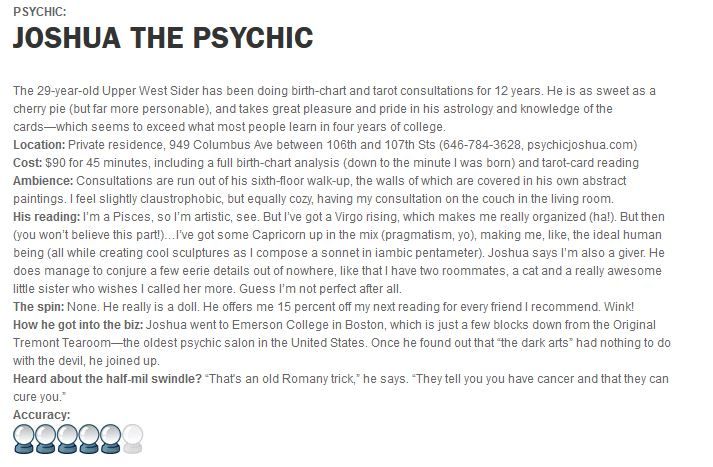Click the Heard about the half-mil swindle? heading
The height and width of the screenshot is (467, 713).
coord(107,379)
